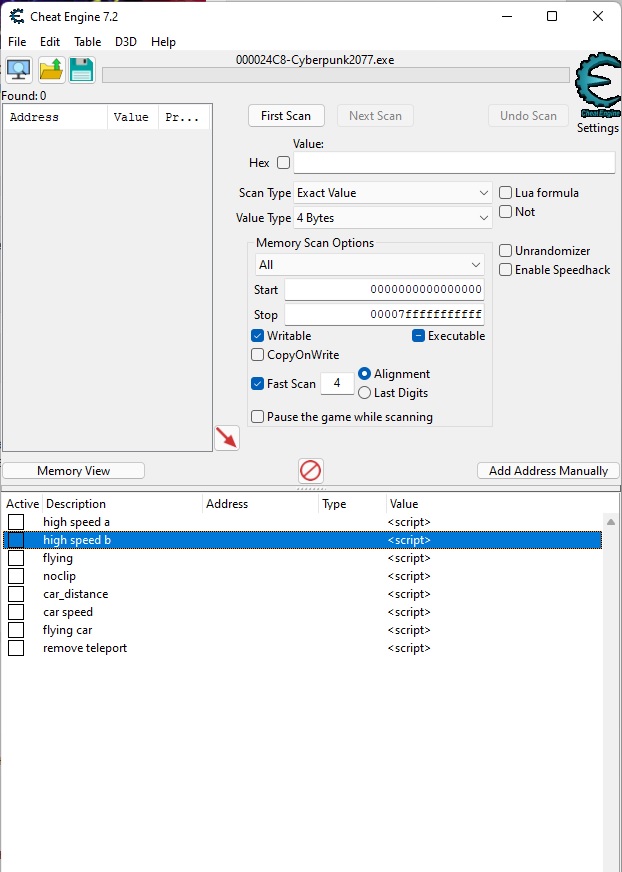The height and width of the screenshot is (872, 622).
Task: Click the First Scan button
Action: [x=286, y=116]
